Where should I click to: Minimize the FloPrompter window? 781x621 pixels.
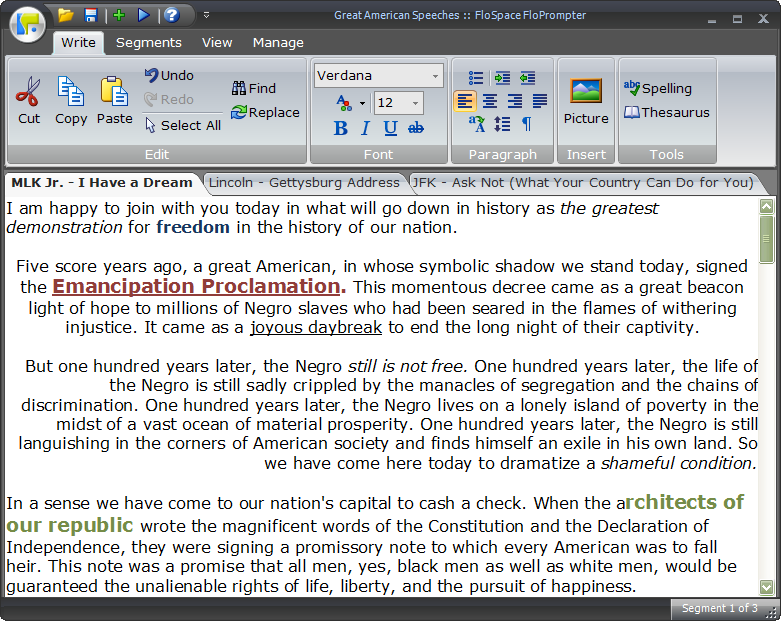point(712,19)
